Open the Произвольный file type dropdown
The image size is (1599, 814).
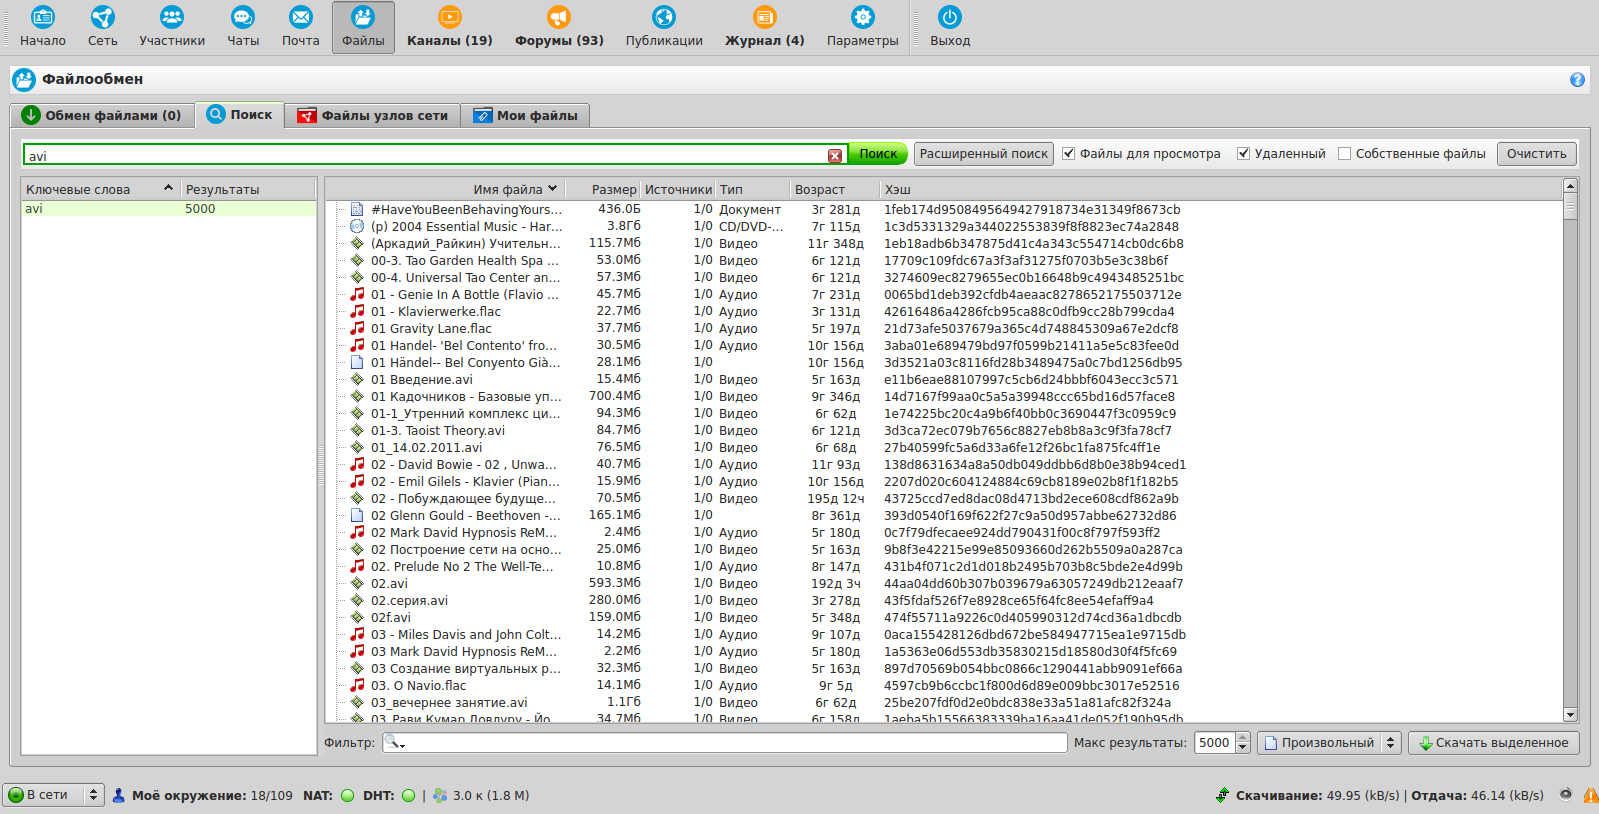tap(1328, 743)
